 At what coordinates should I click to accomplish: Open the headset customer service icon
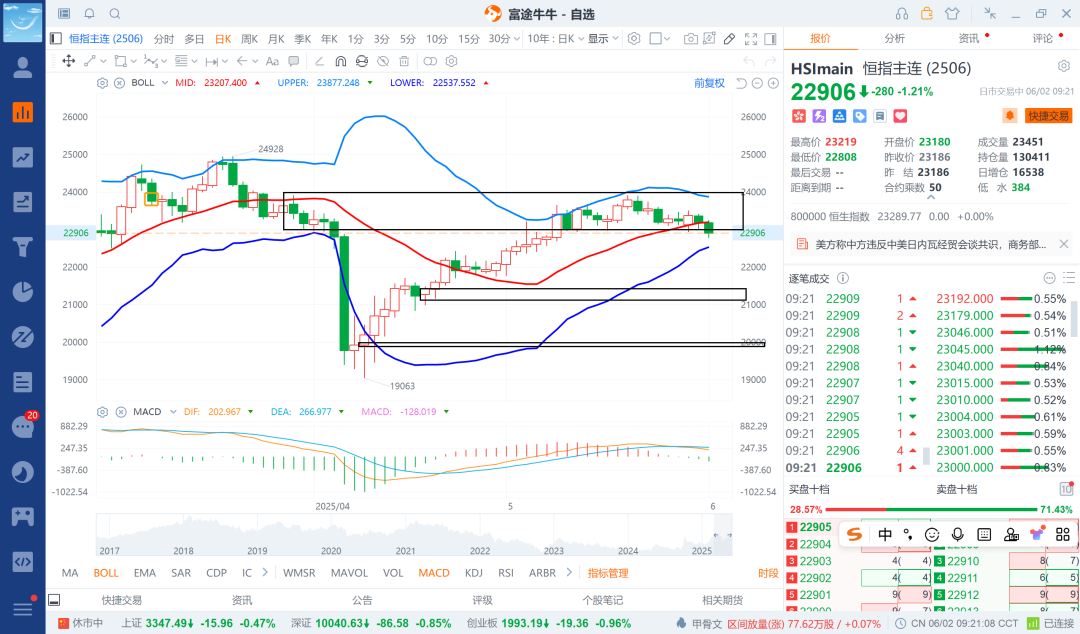point(902,14)
